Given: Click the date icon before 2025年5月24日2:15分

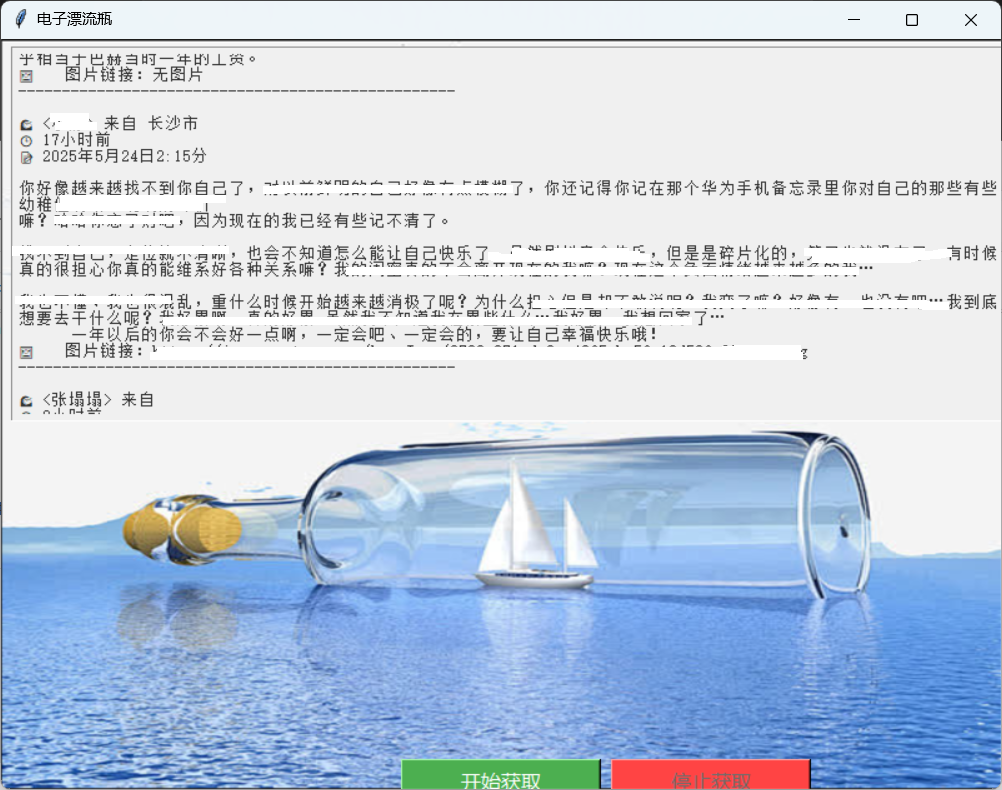Looking at the screenshot, I should 25,158.
